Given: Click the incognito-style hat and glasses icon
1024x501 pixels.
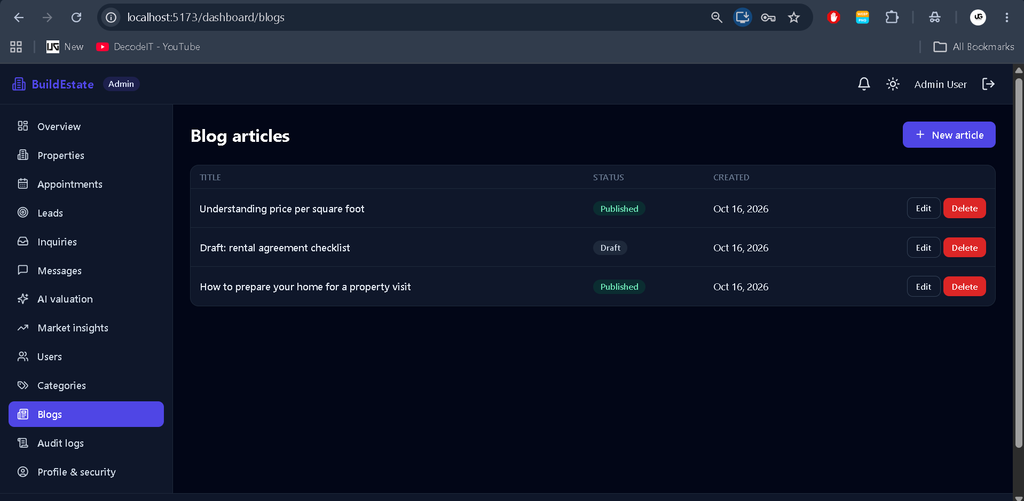Looking at the screenshot, I should click(935, 18).
